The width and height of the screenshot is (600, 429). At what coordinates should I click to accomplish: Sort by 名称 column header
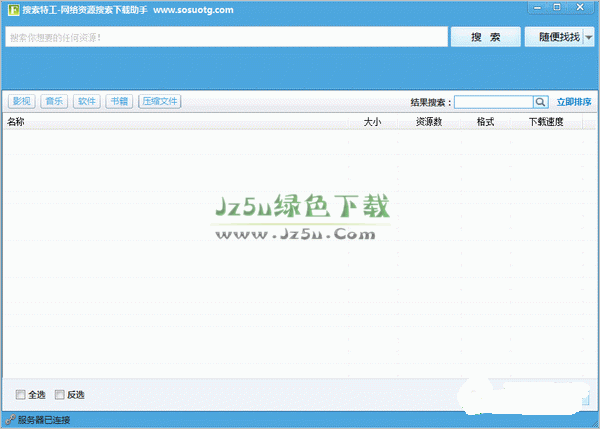point(175,122)
